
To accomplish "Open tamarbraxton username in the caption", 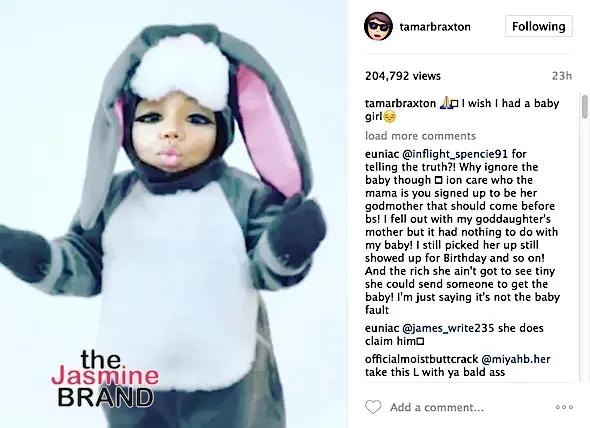I will (400, 103).
